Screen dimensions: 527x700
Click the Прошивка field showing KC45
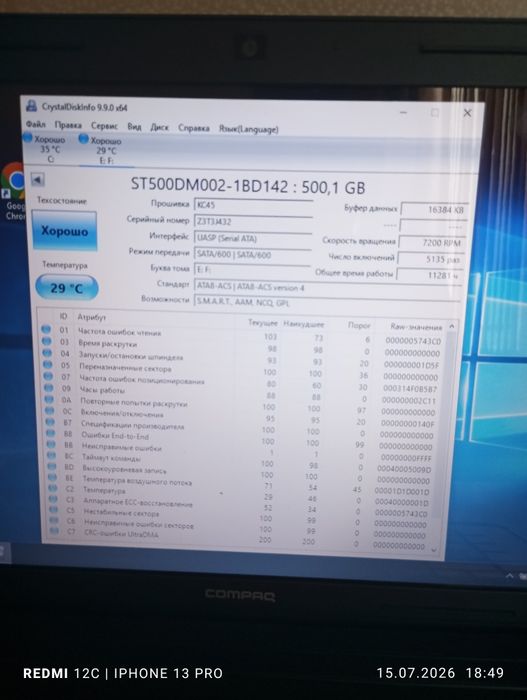[253, 205]
